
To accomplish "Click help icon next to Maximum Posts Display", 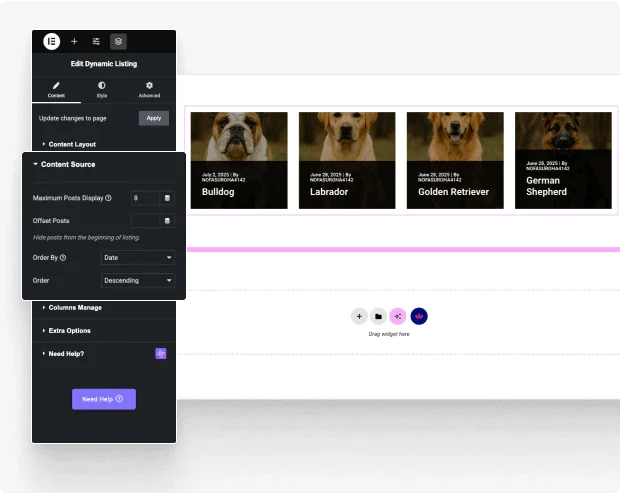I will (108, 198).
